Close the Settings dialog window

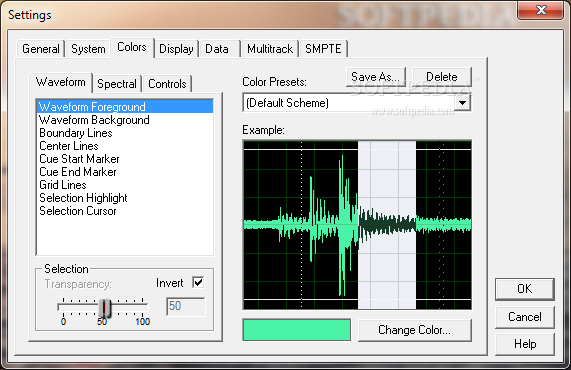(541, 10)
